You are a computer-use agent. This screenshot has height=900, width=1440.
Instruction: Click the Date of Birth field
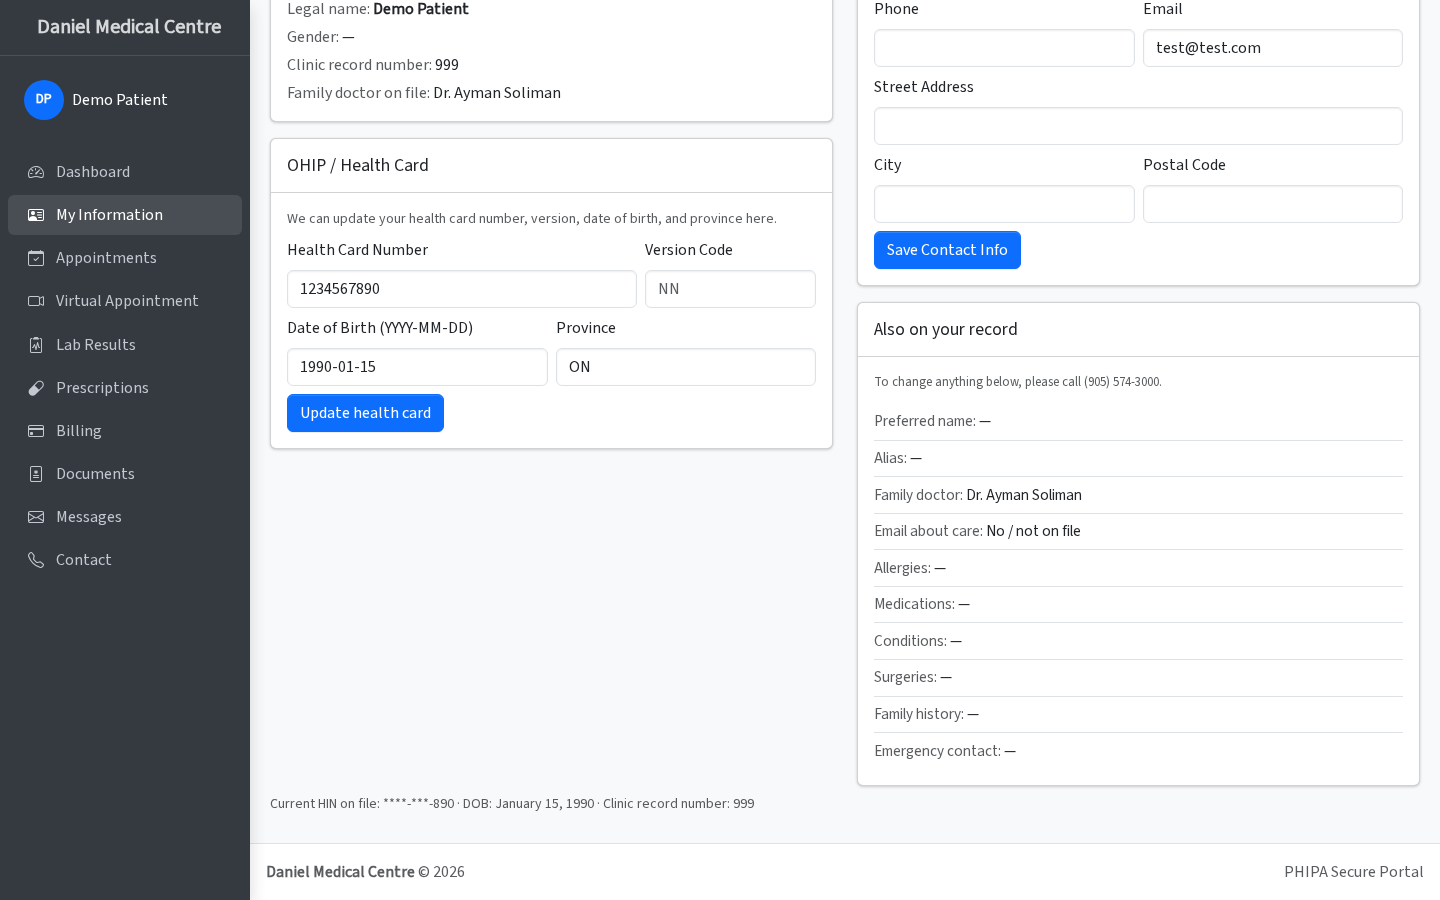coord(417,367)
